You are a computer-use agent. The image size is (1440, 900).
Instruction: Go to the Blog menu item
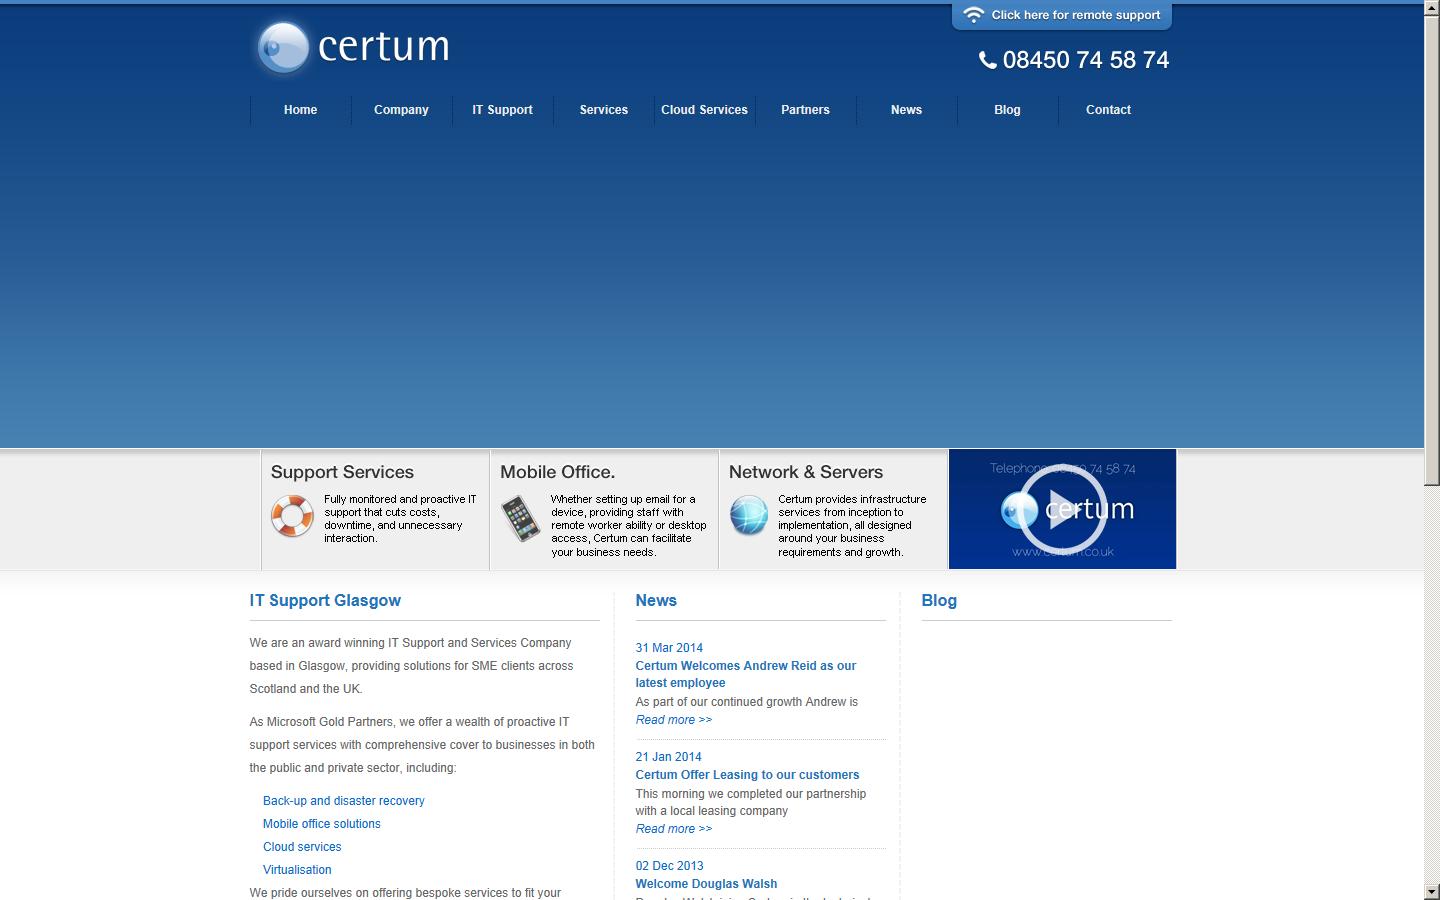[1007, 110]
